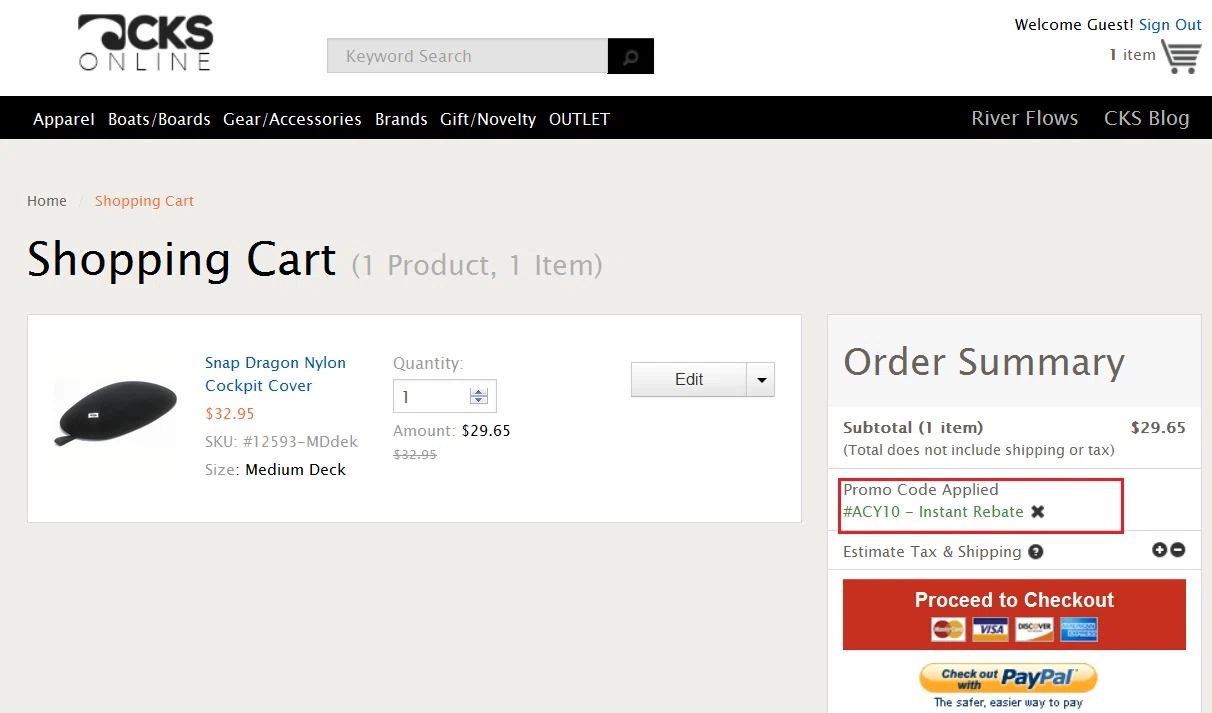
Task: Click the Estimate Tax & Shipping label
Action: (932, 552)
